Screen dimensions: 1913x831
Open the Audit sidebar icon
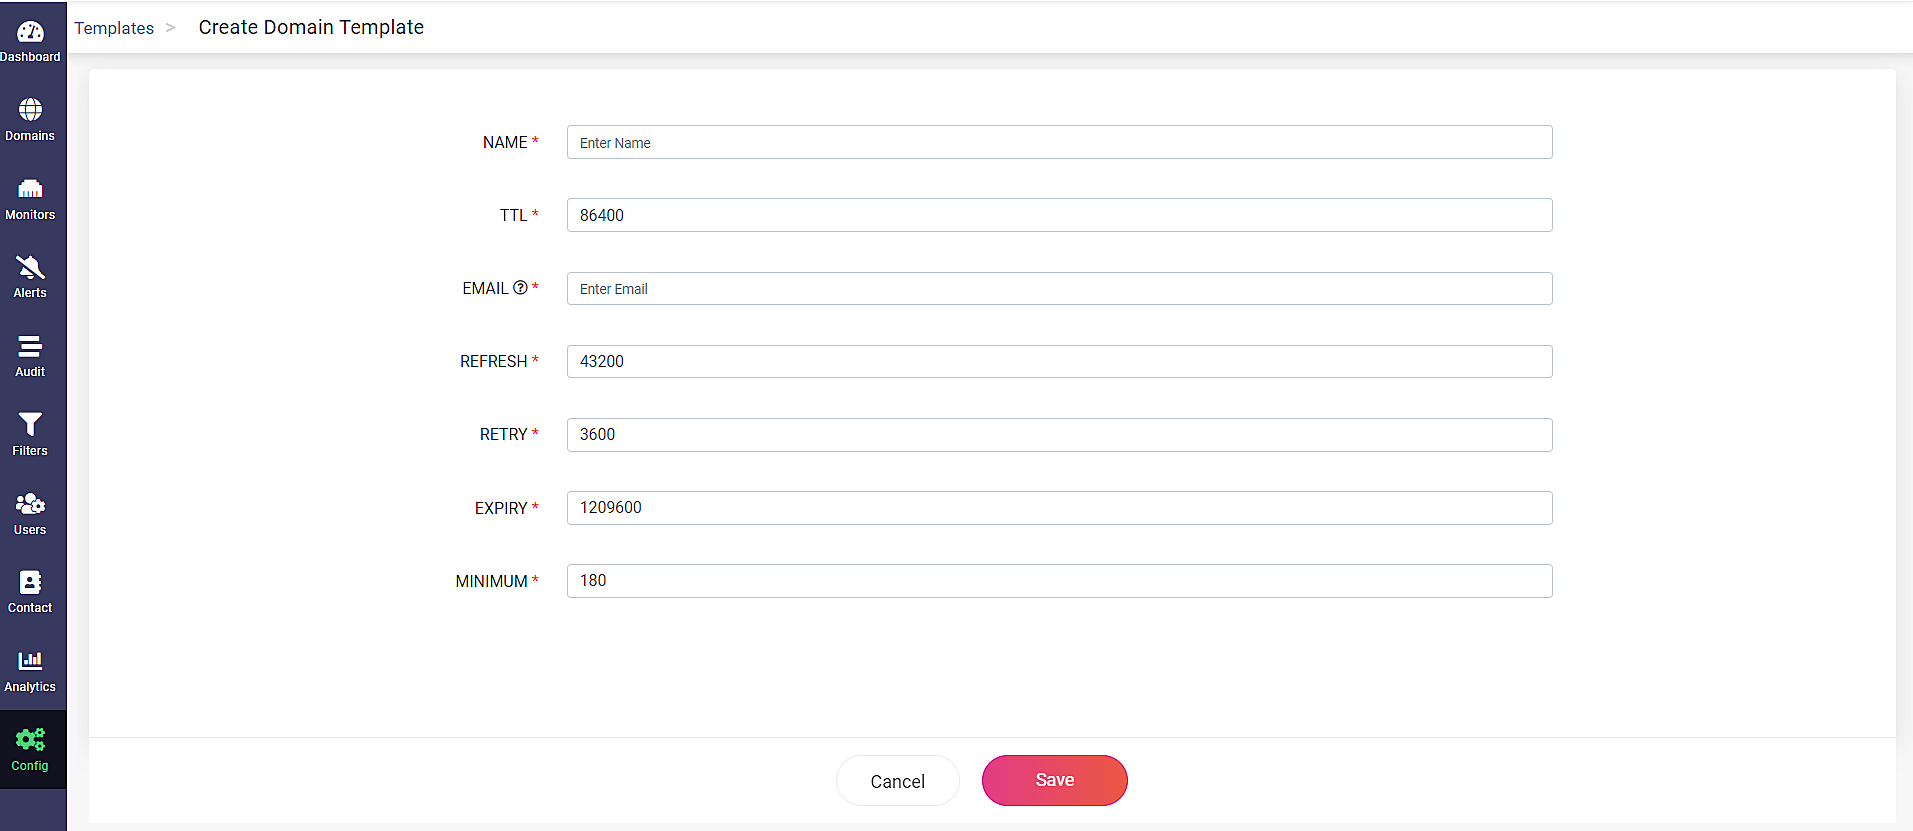pos(30,346)
